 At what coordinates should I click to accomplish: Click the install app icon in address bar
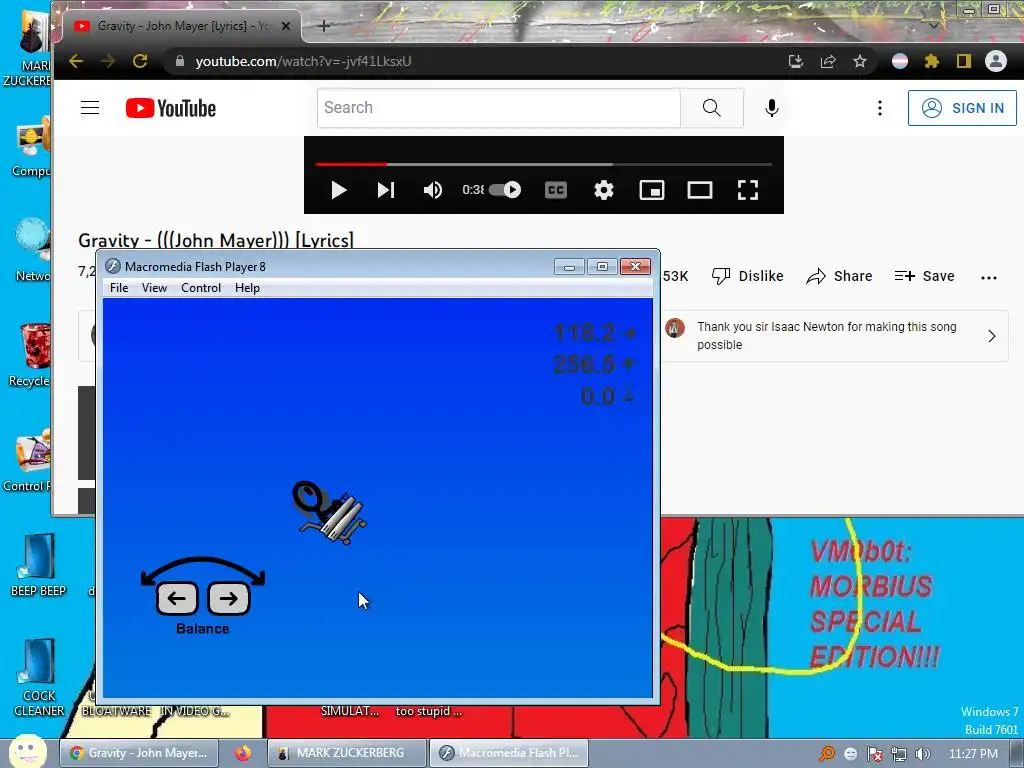(795, 61)
